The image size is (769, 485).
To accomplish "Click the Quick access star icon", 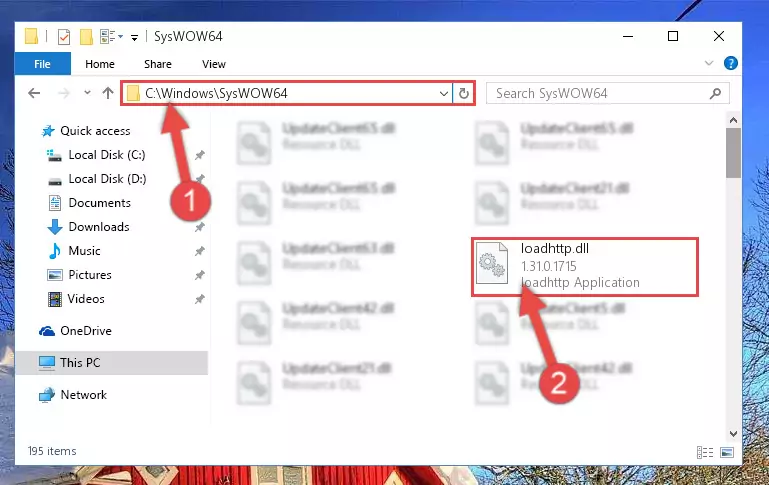I will (48, 131).
